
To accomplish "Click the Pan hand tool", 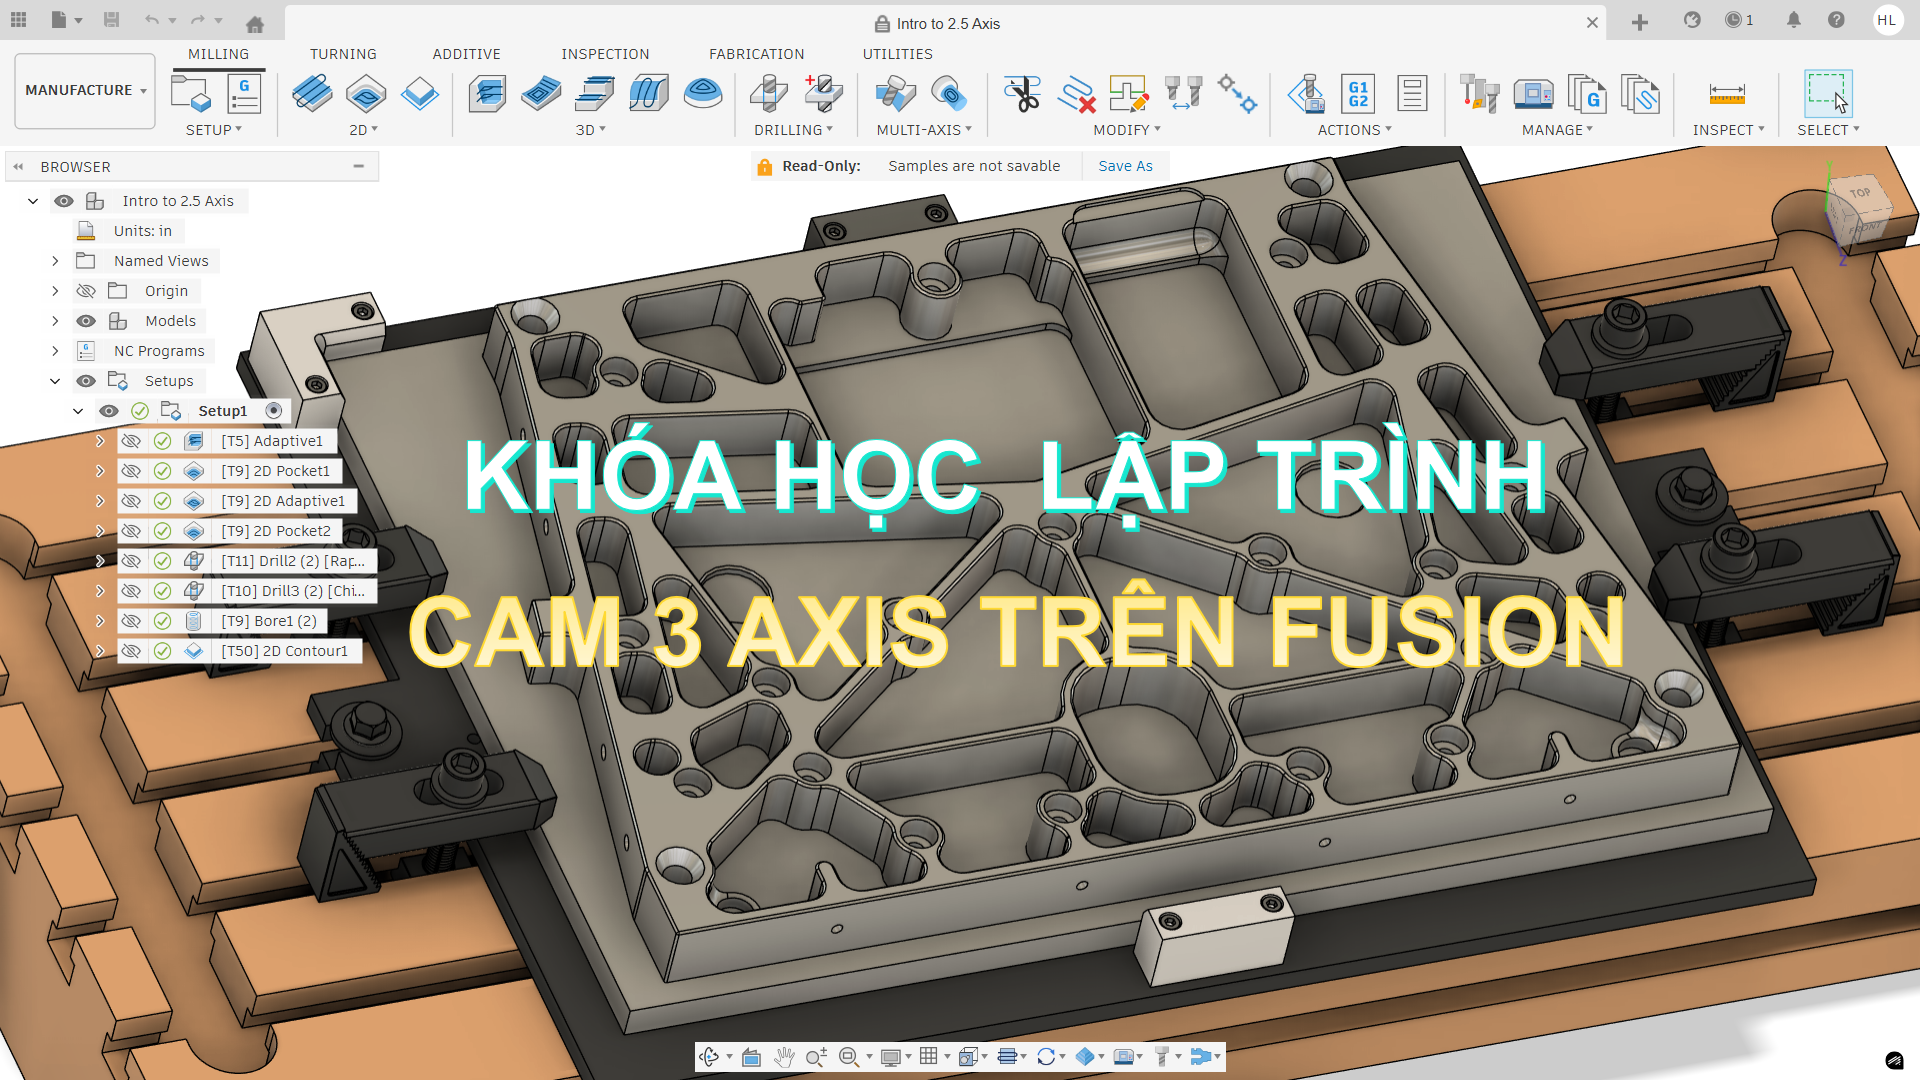I will click(x=784, y=1057).
